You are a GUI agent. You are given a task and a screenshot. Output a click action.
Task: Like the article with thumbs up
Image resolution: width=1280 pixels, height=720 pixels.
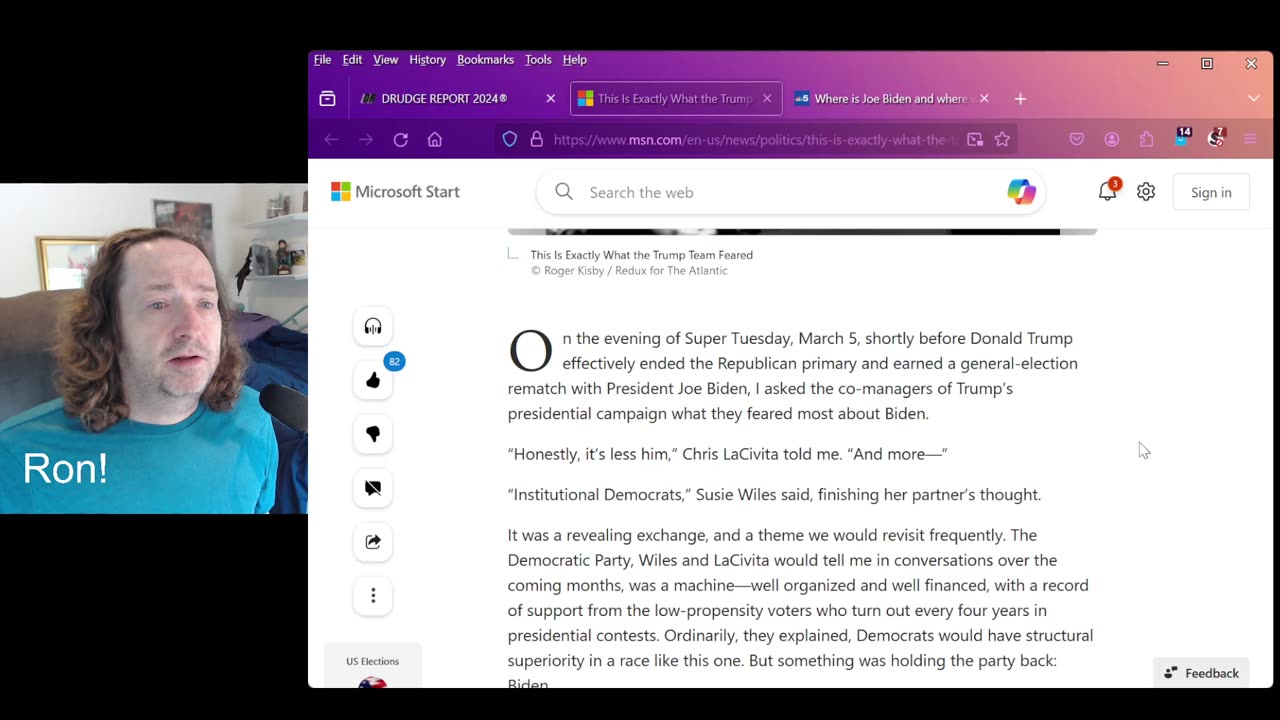[x=373, y=380]
